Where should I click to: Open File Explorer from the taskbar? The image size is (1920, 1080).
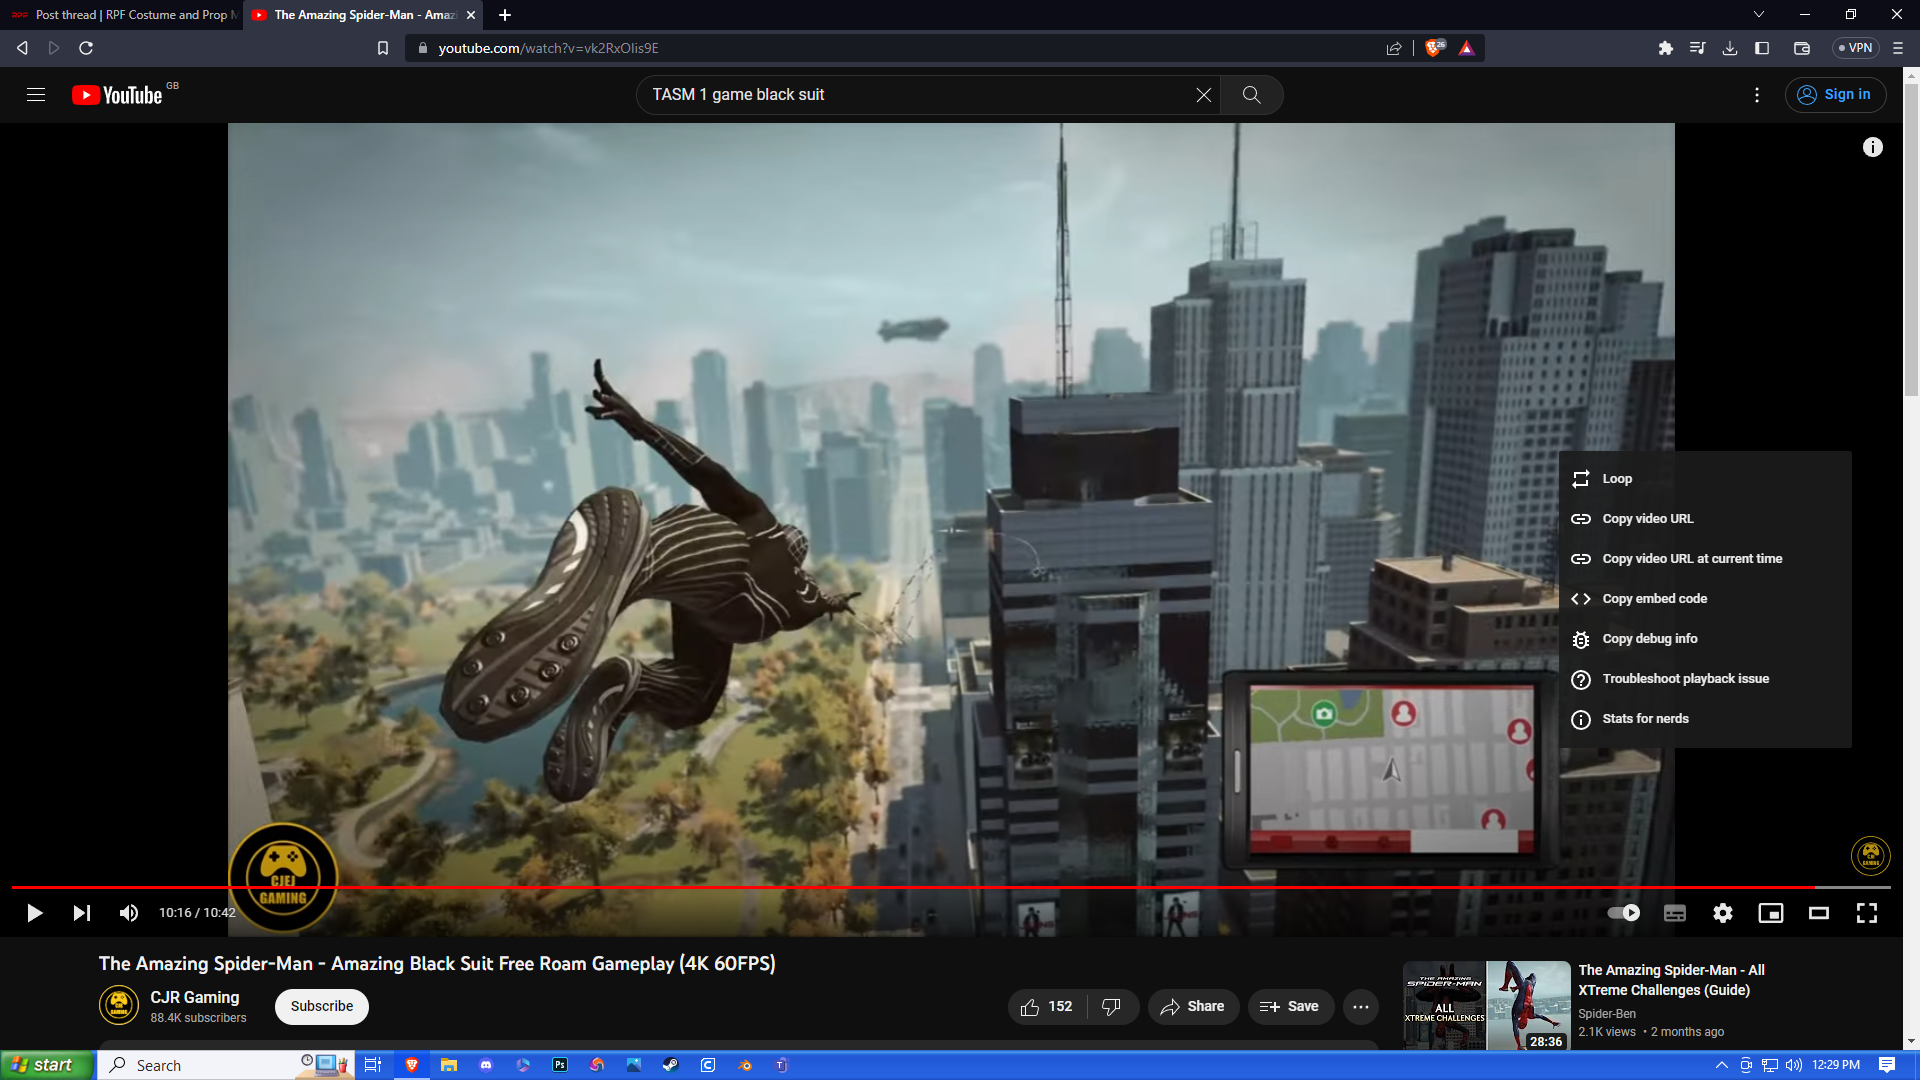click(x=449, y=1065)
